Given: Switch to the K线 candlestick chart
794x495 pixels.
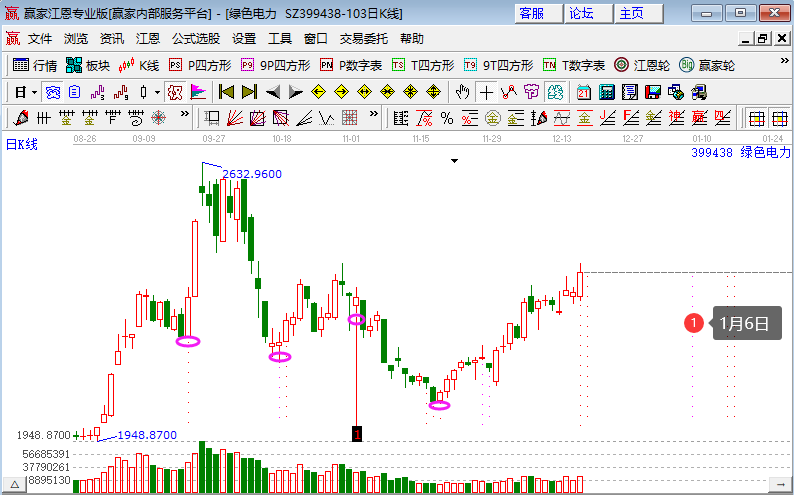Looking at the screenshot, I should [x=139, y=65].
